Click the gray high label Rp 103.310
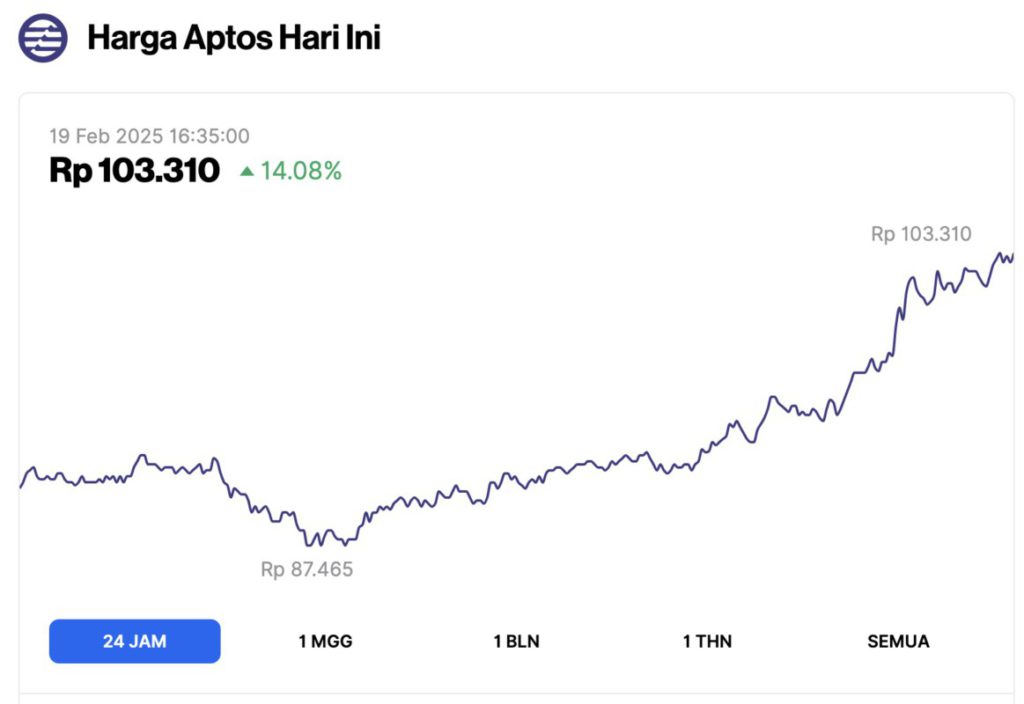The image size is (1024, 704). pyautogui.click(x=921, y=234)
